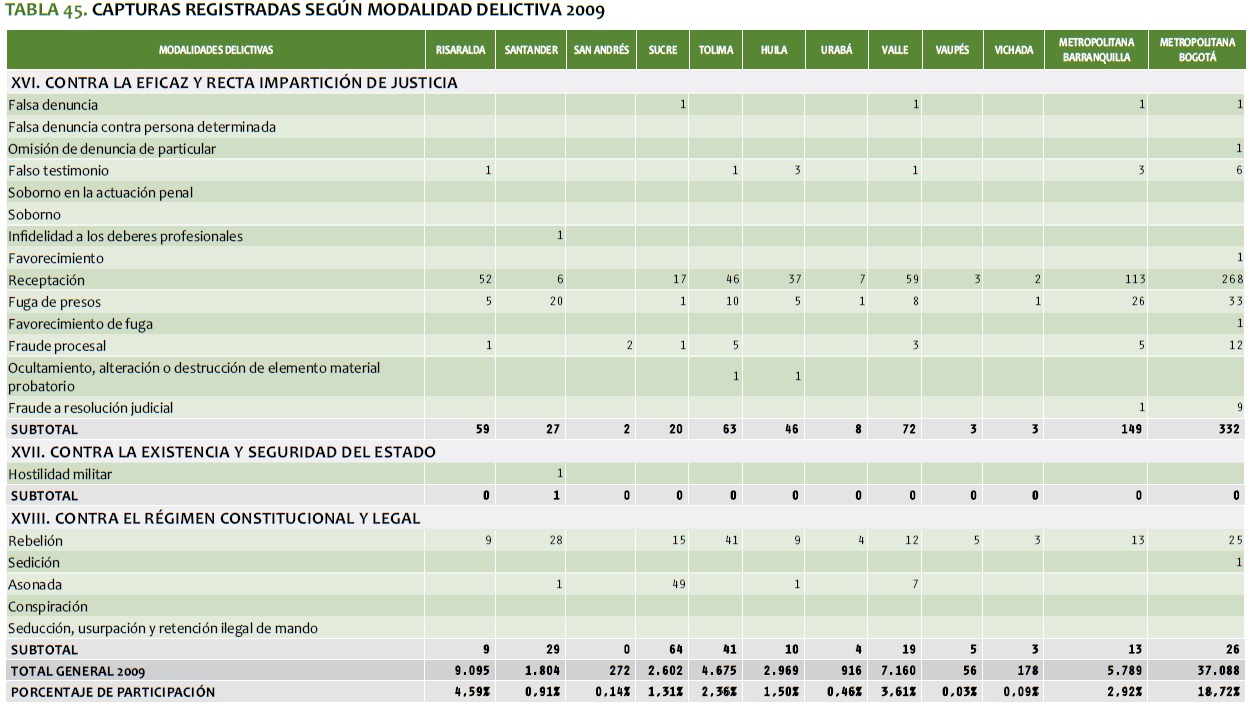Image resolution: width=1250 pixels, height=707 pixels.
Task: Click the Asonada row label
Action: 35,585
